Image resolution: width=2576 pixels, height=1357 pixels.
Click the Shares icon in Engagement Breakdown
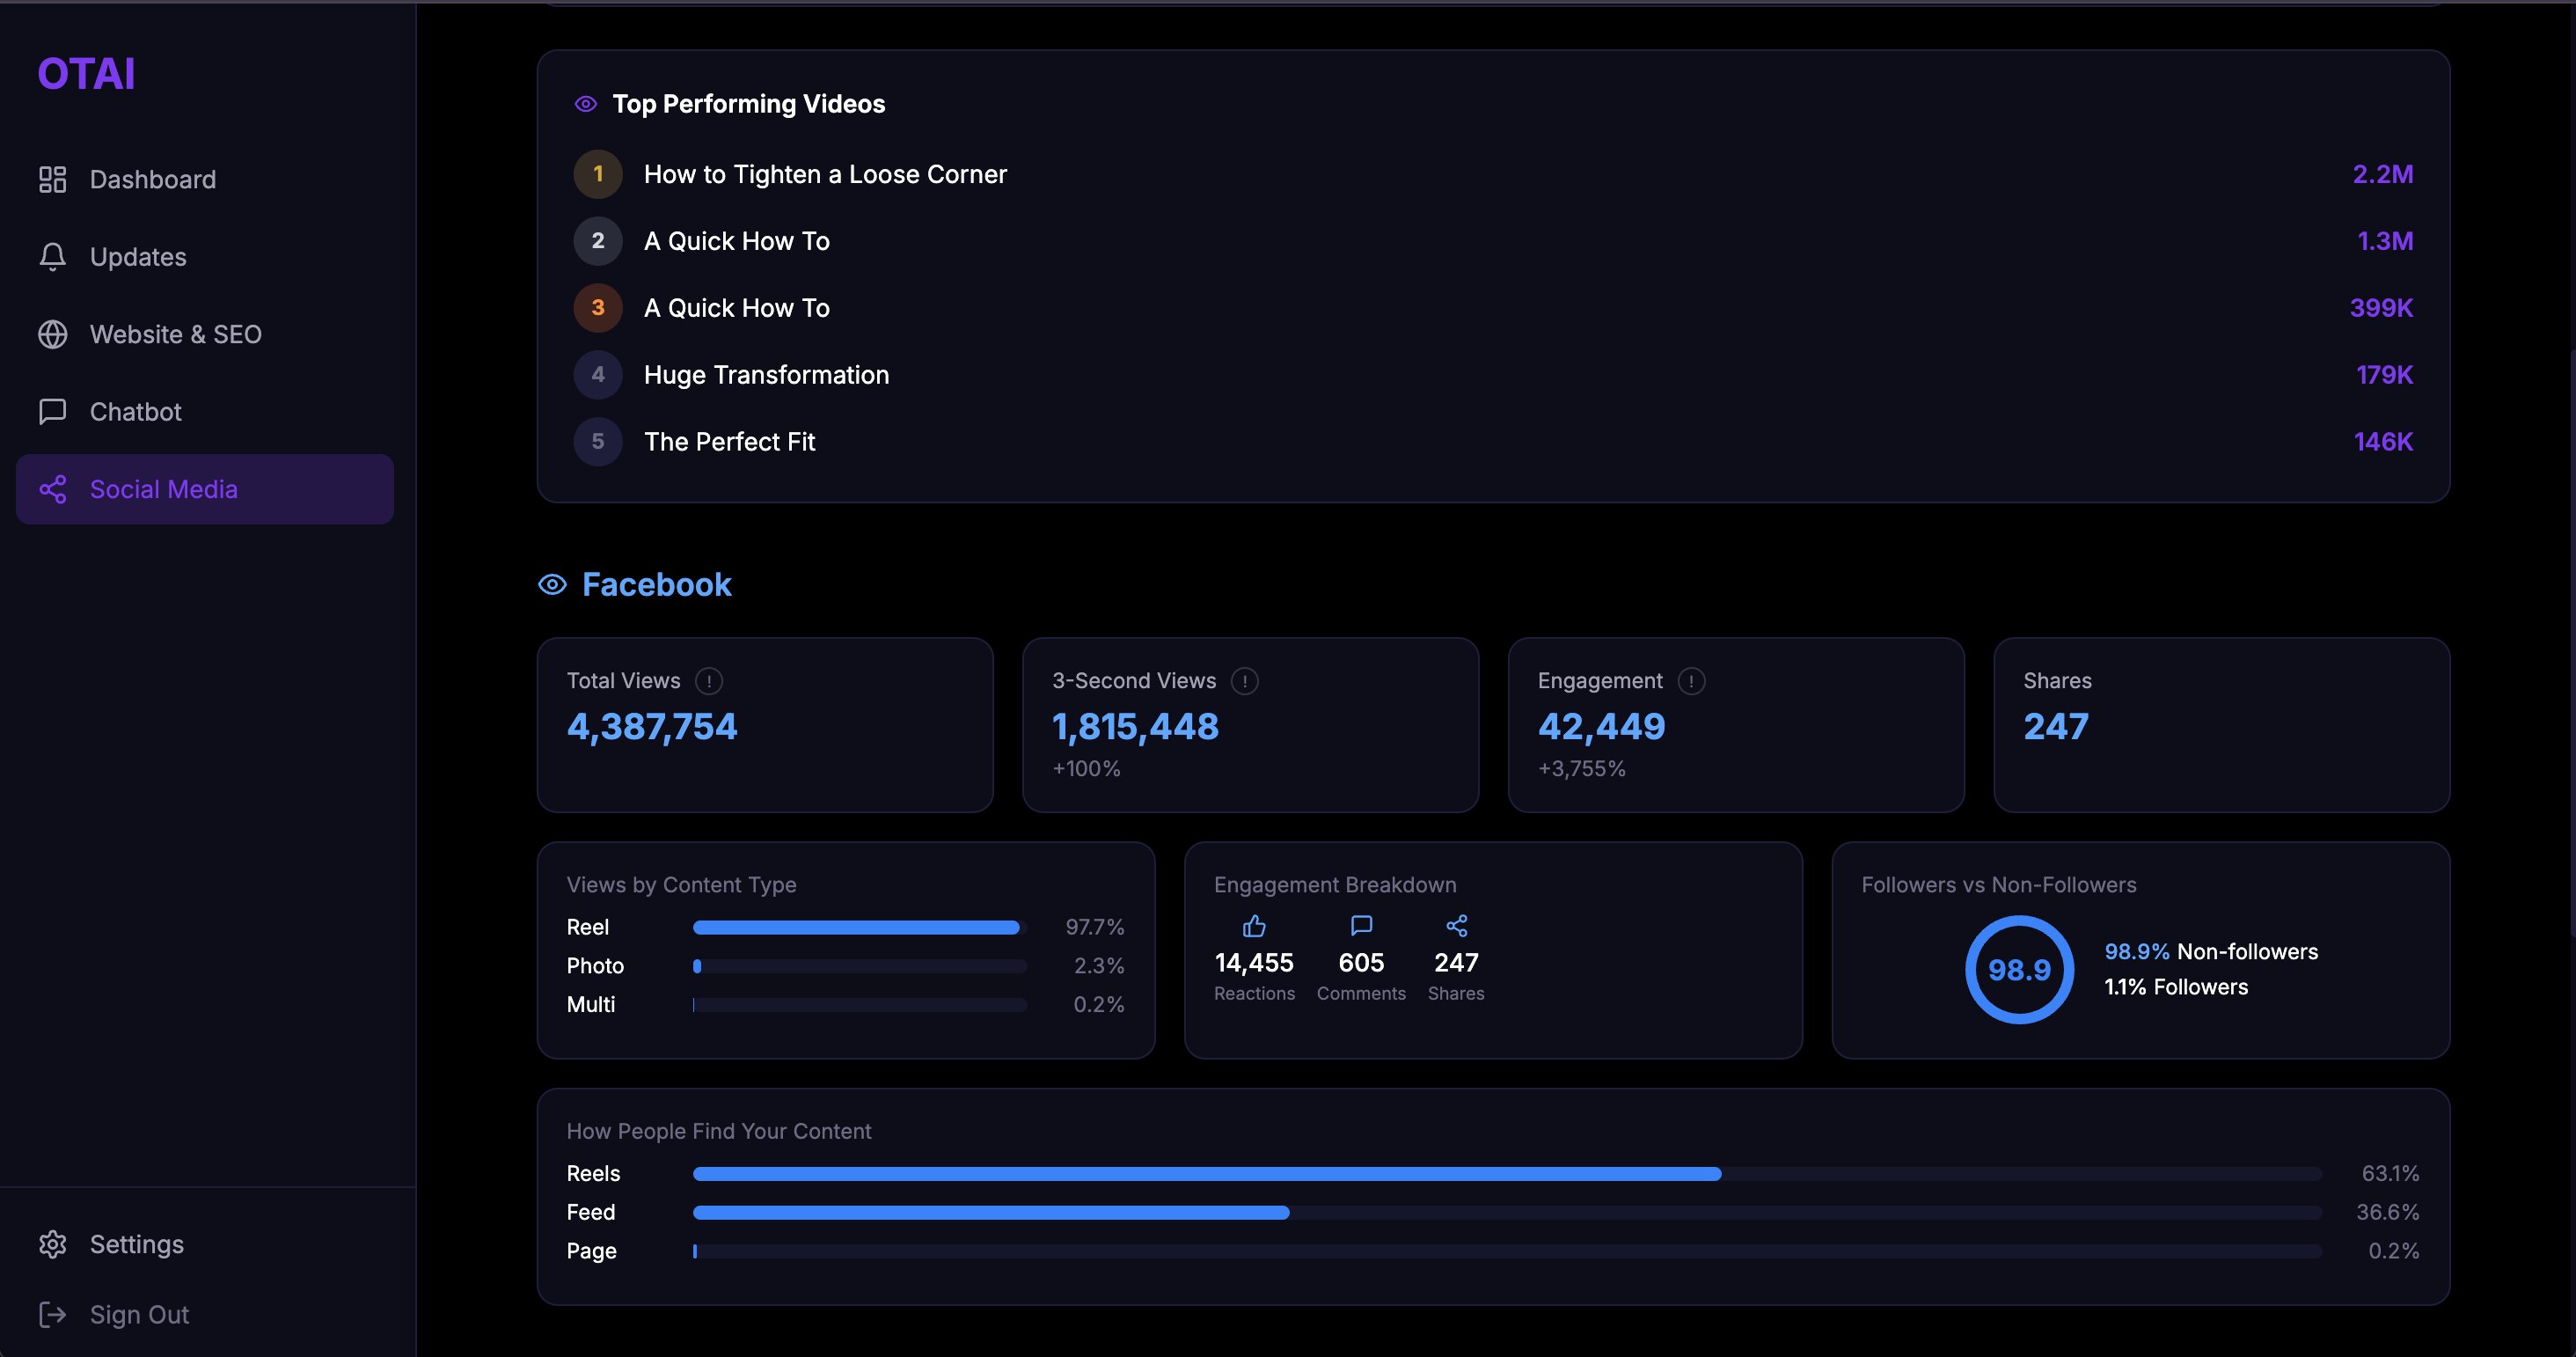(x=1456, y=925)
